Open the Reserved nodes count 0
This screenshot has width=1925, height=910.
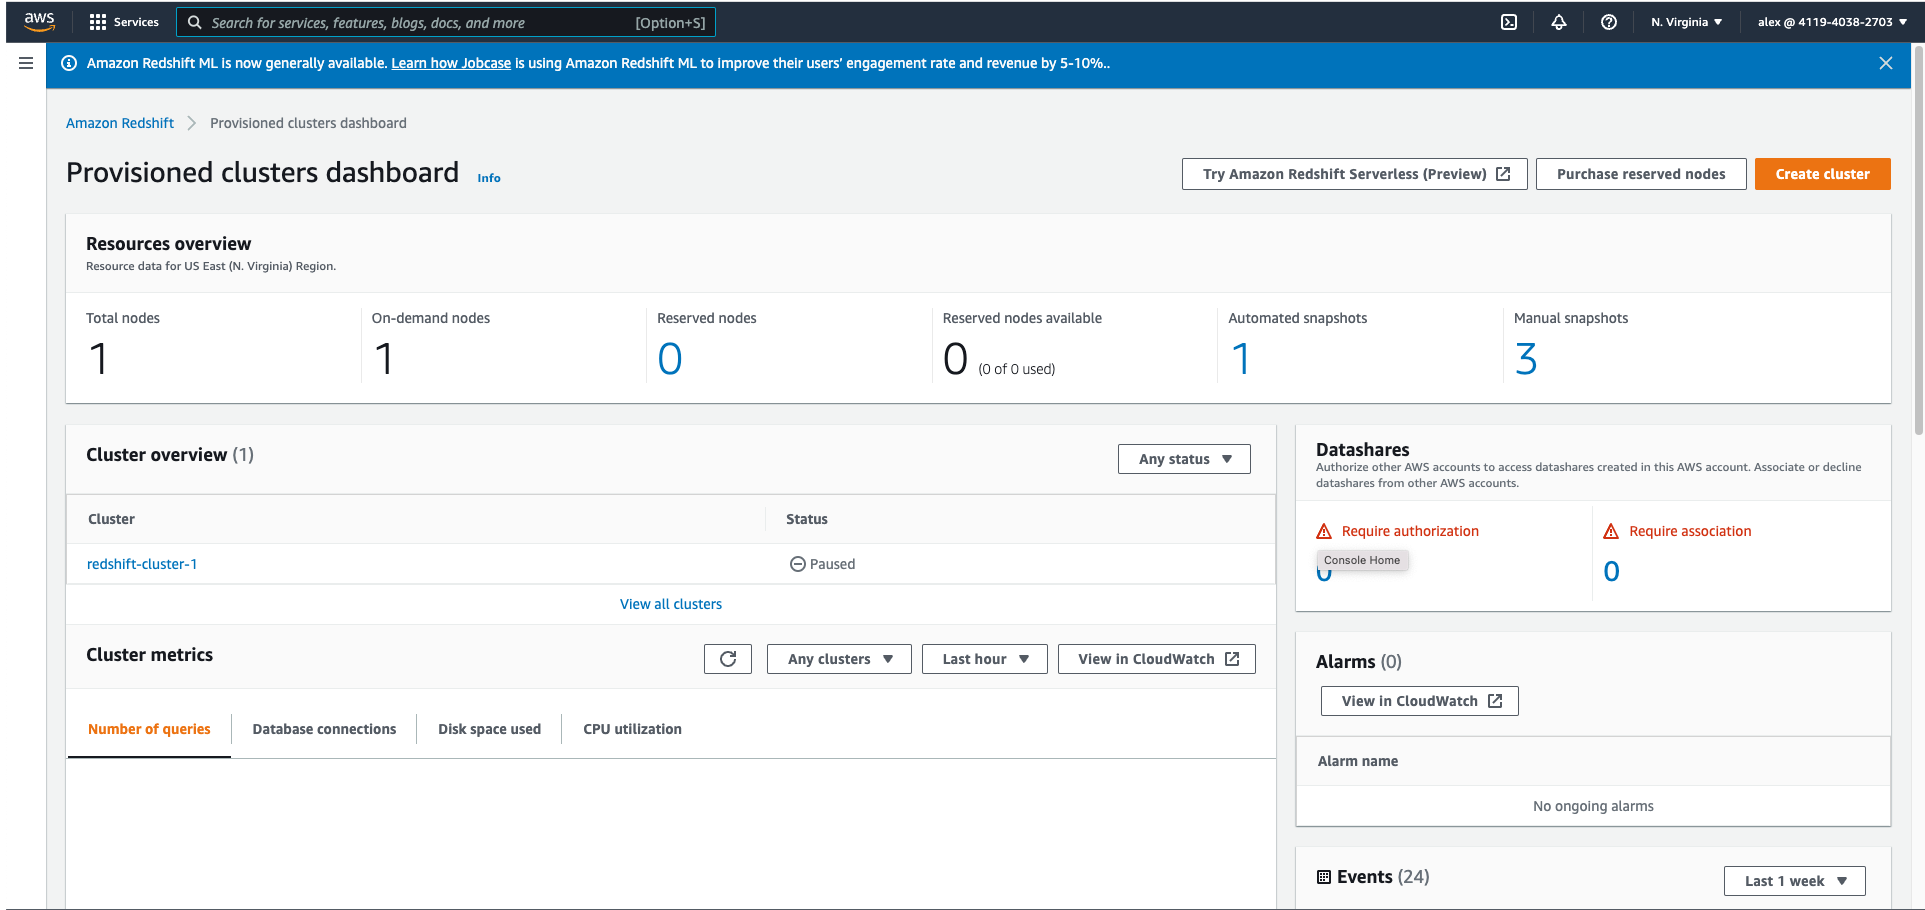(670, 359)
